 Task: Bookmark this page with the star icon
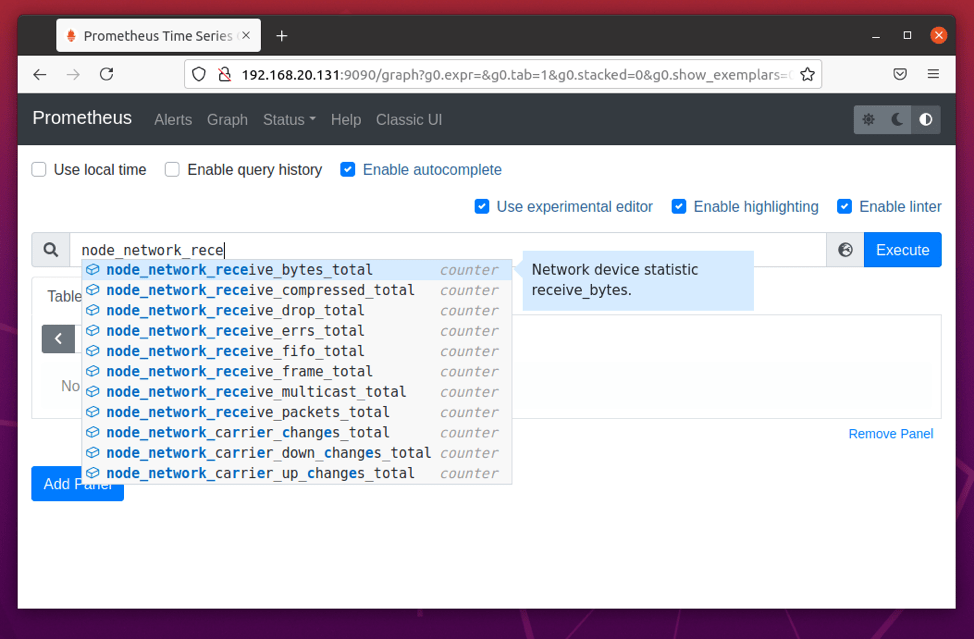tap(807, 75)
